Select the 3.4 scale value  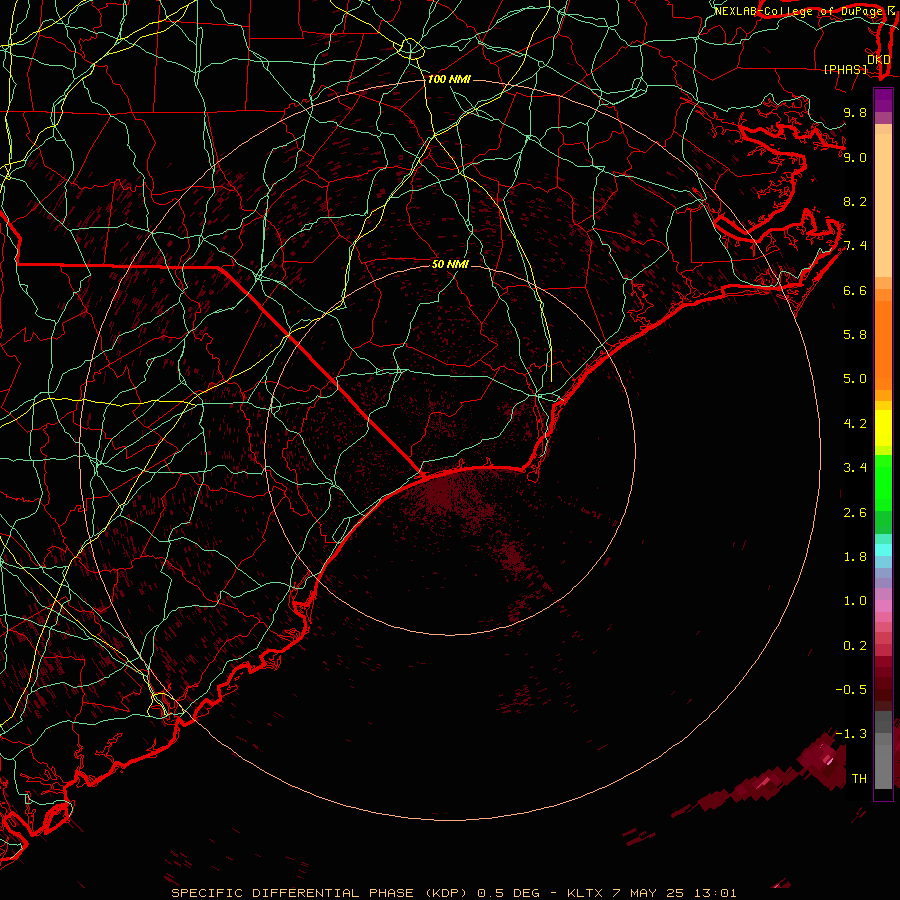(x=855, y=468)
